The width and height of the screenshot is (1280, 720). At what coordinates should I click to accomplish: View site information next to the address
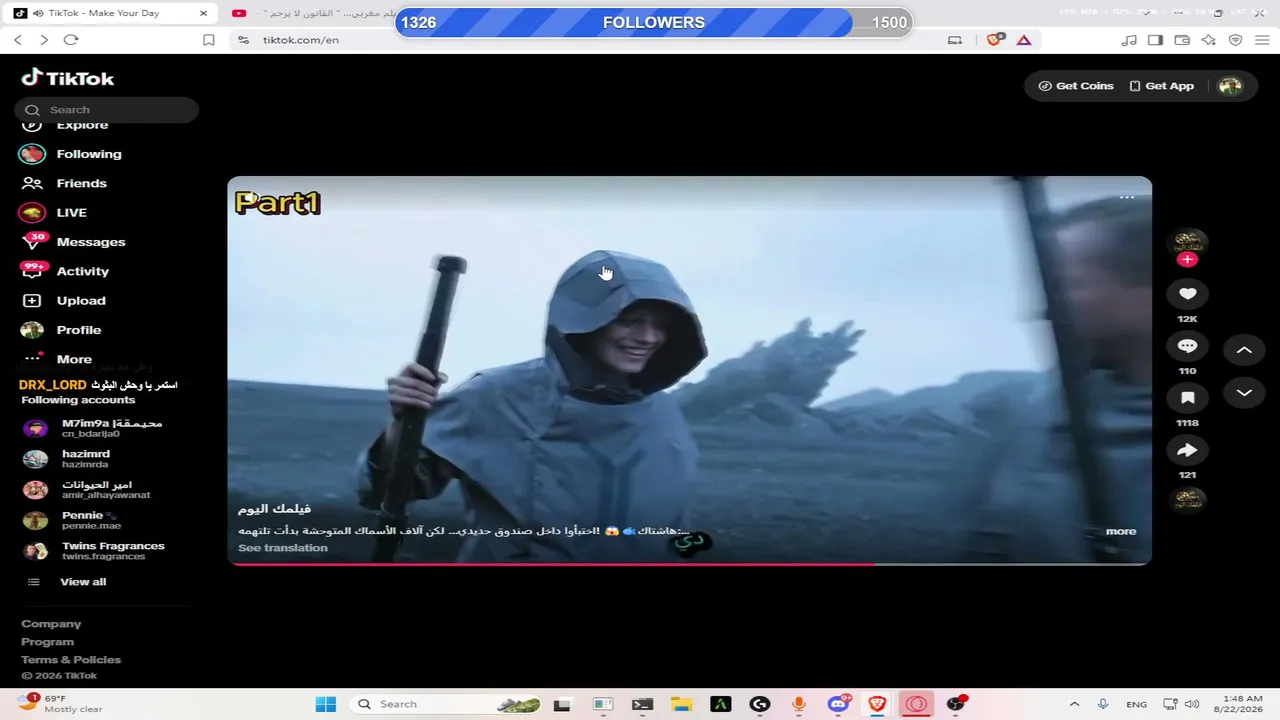pos(243,40)
